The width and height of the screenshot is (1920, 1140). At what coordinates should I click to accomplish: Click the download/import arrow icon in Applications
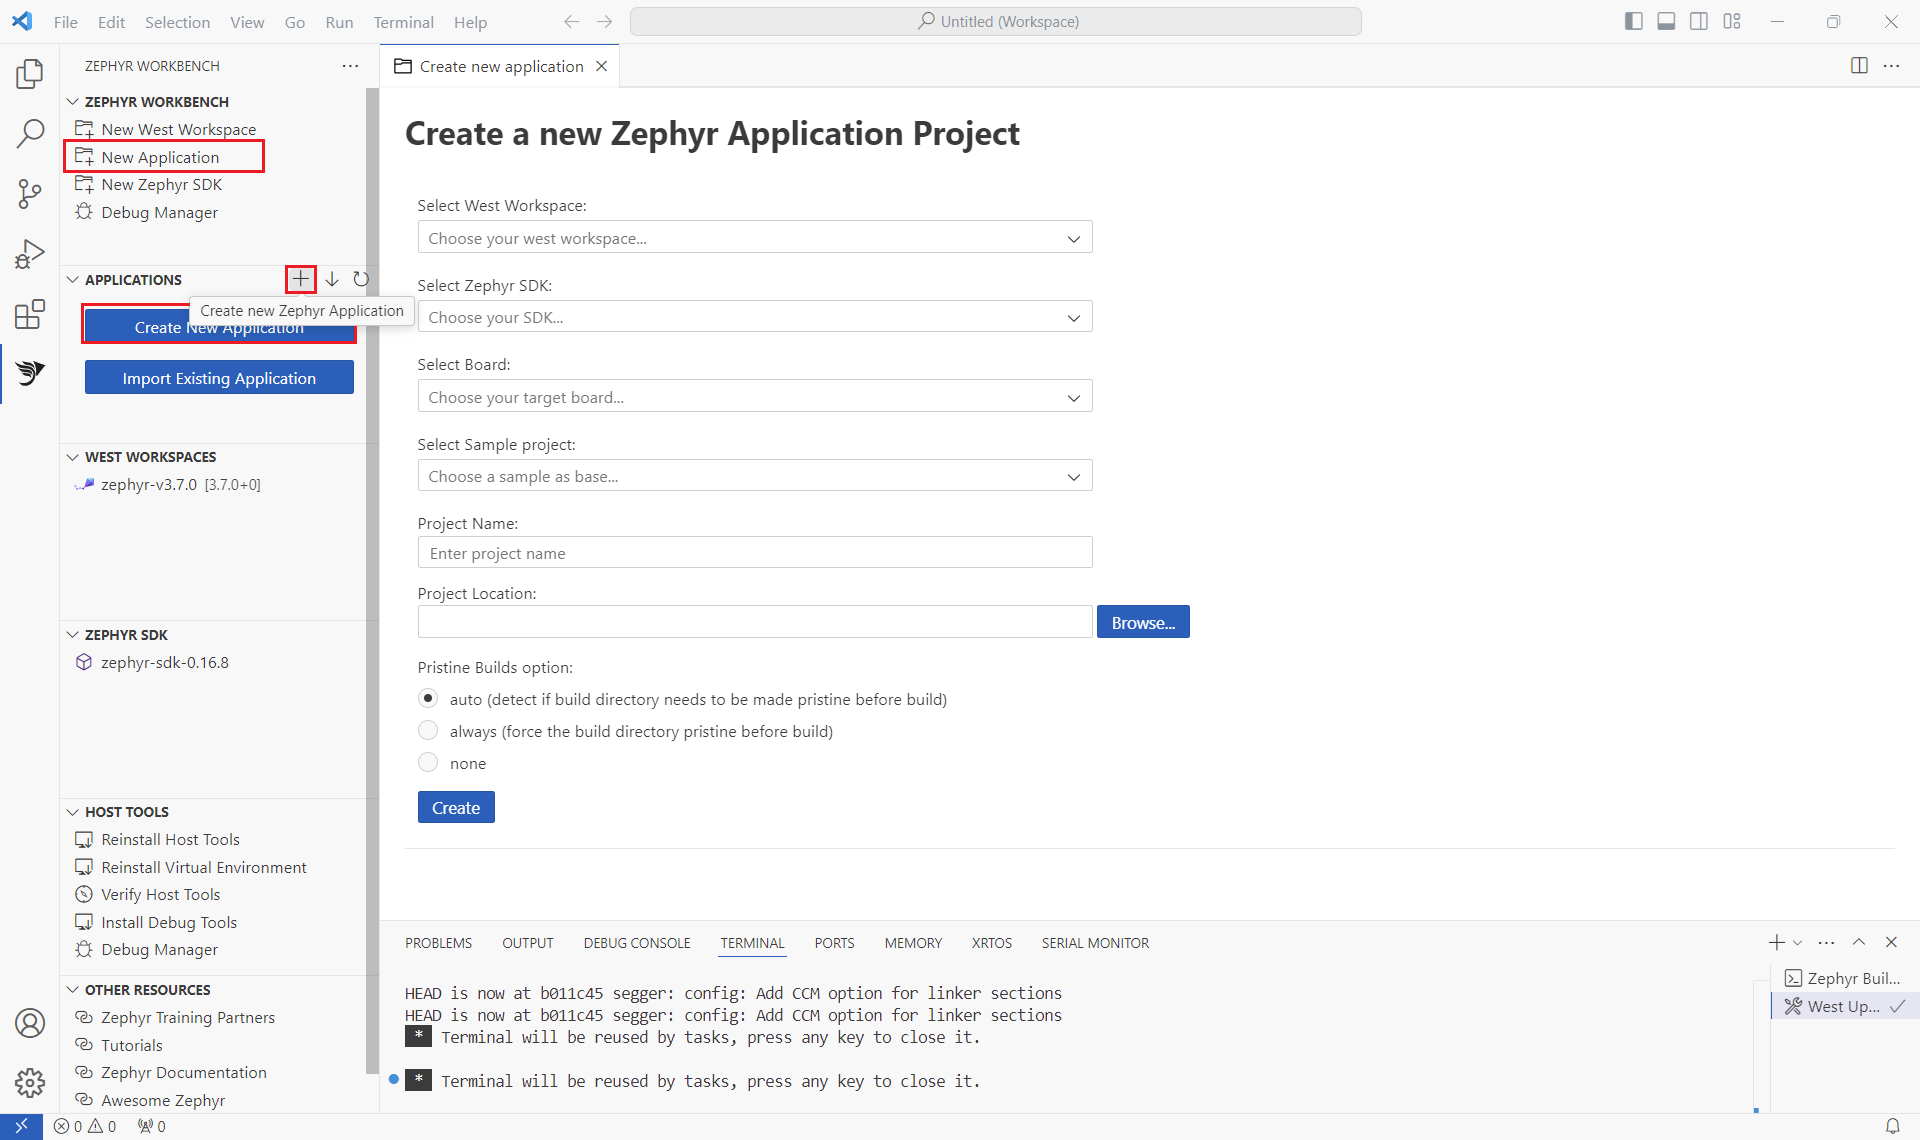pos(330,280)
